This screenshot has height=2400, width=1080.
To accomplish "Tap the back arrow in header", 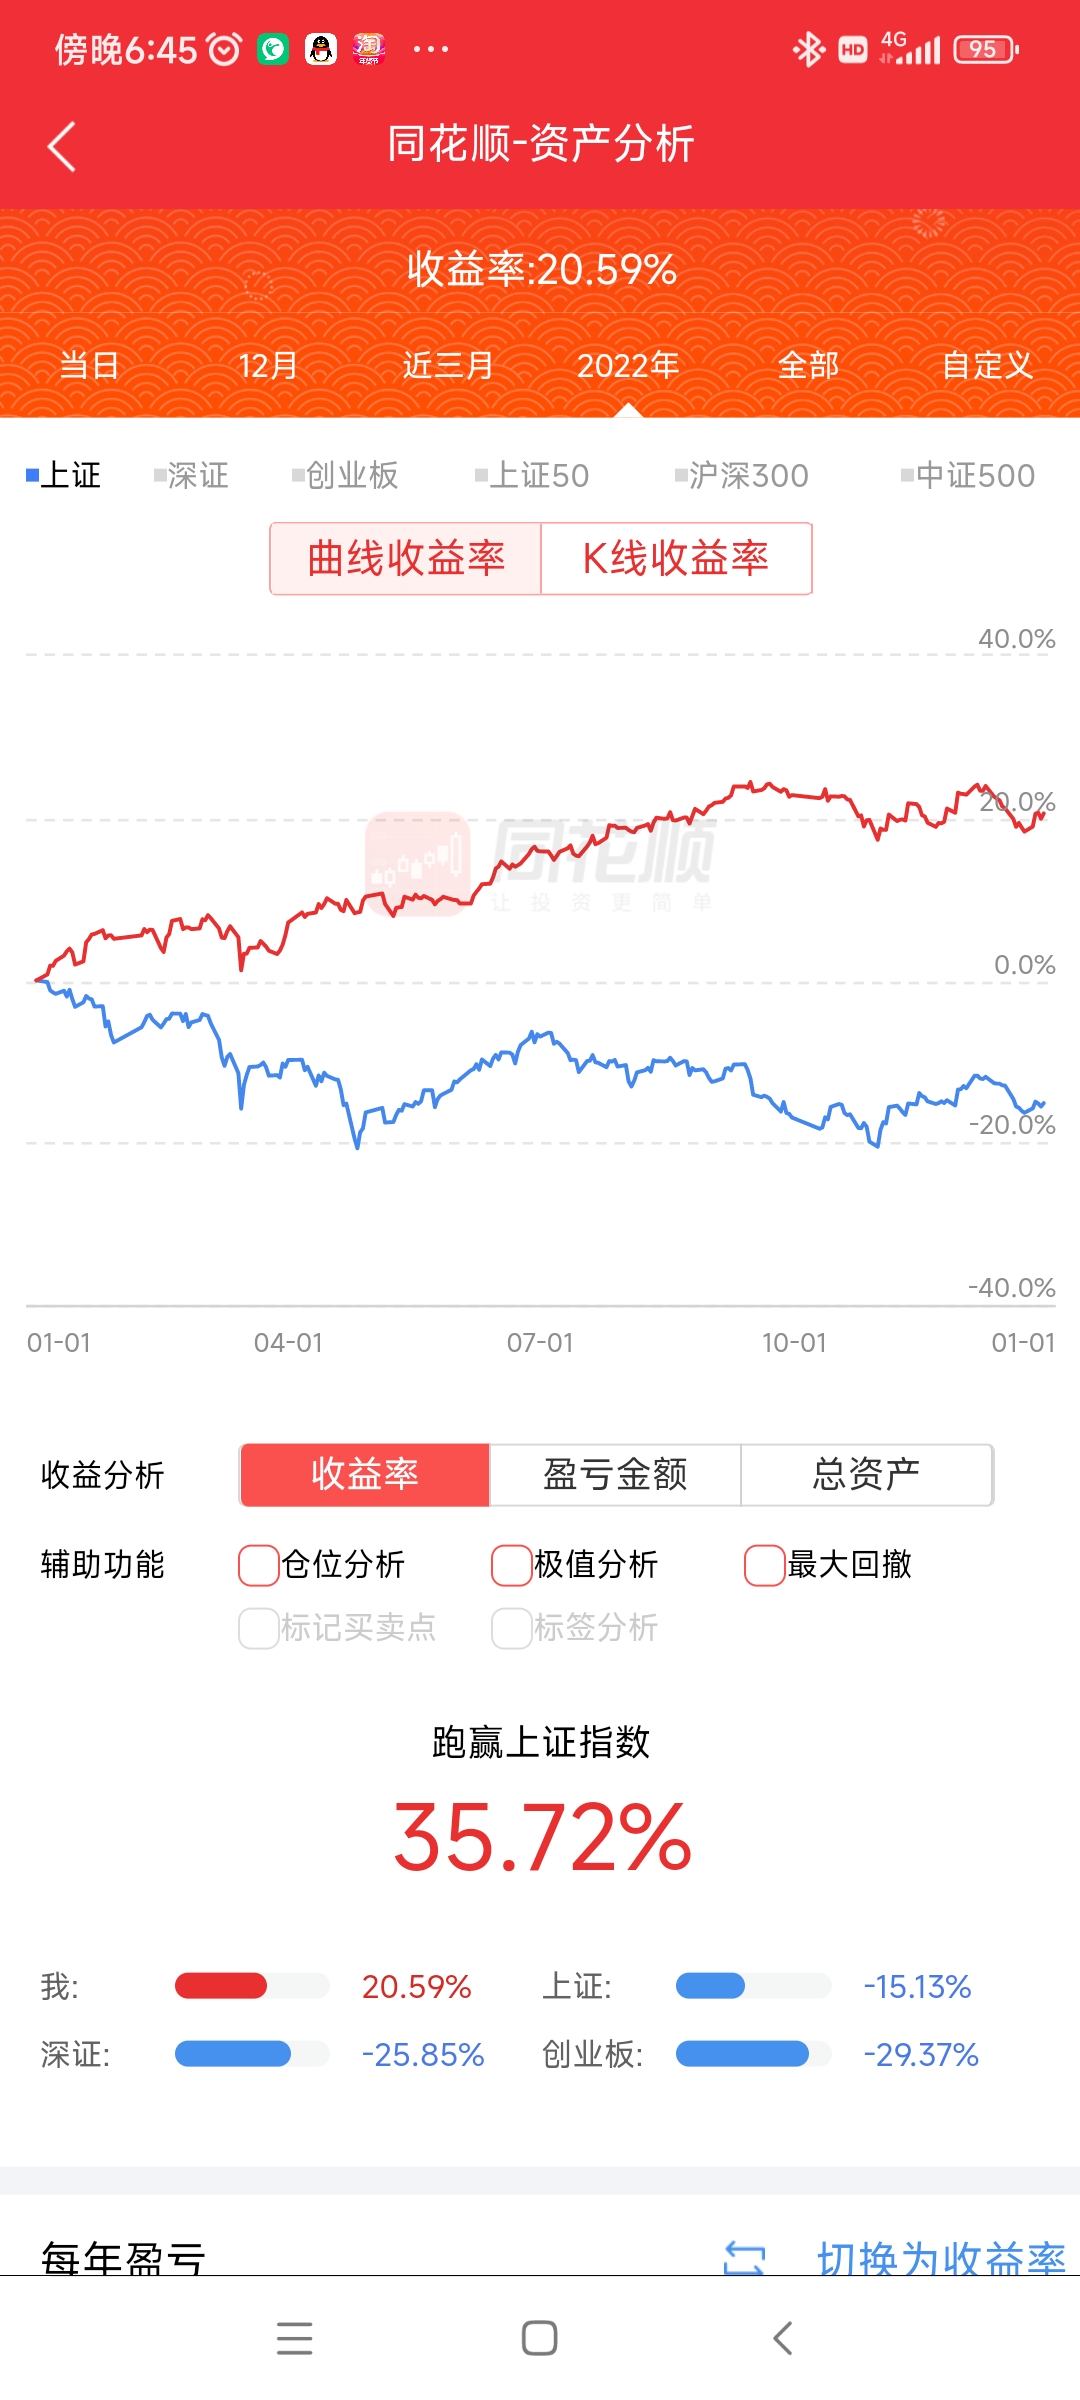I will tap(62, 147).
